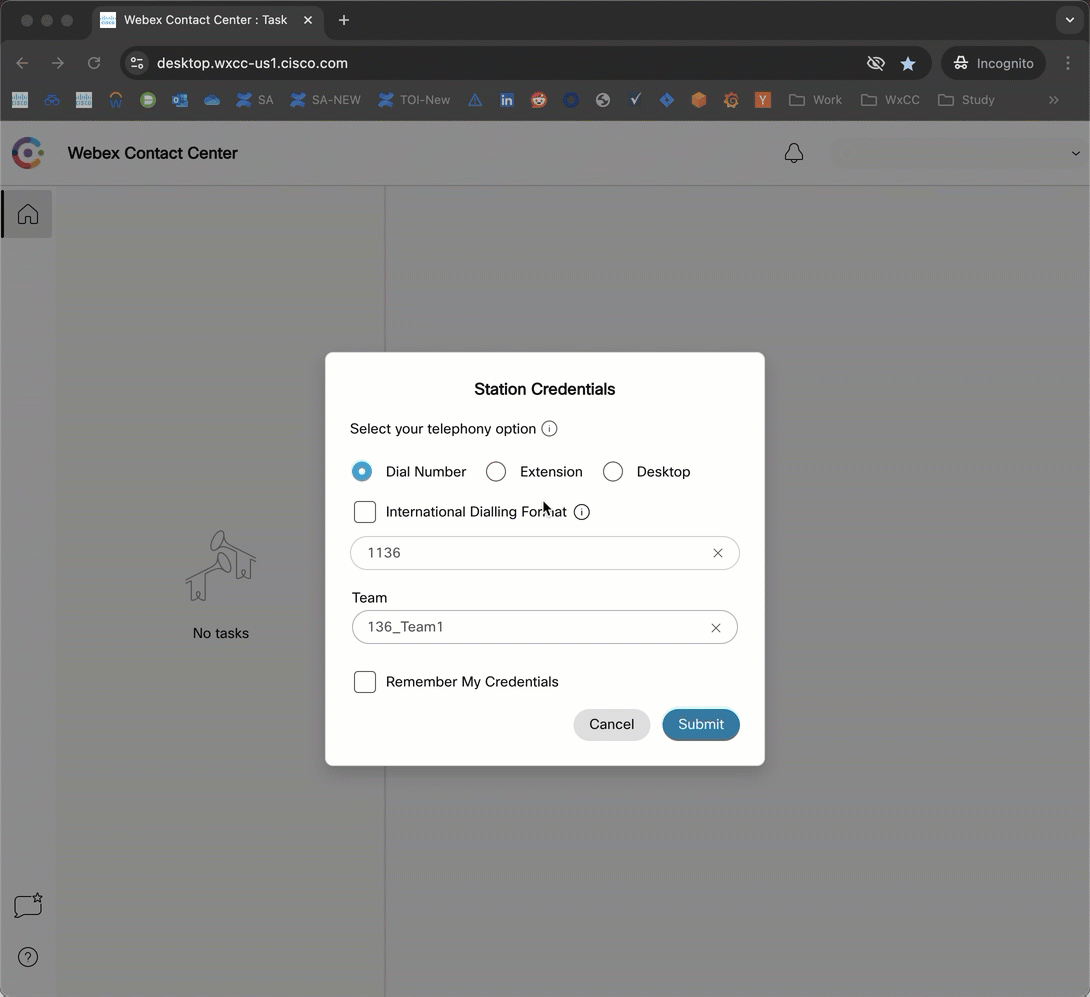Viewport: 1090px width, 997px height.
Task: Clear the 136_Team1 team selection
Action: [715, 628]
